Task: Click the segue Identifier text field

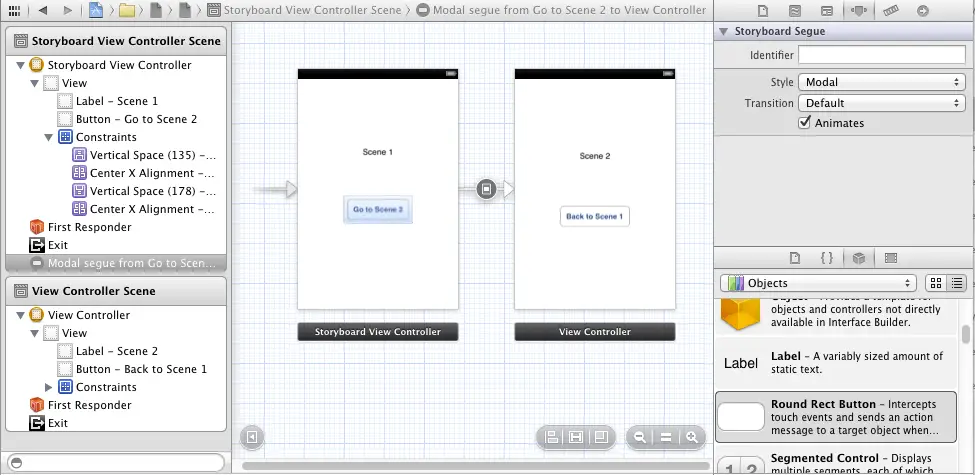Action: pyautogui.click(x=881, y=55)
